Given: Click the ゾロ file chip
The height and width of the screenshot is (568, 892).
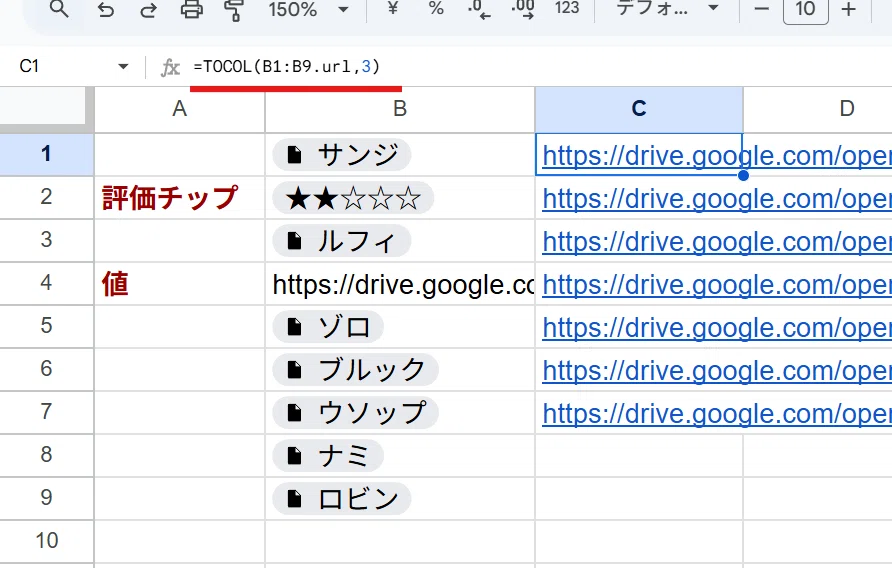Looking at the screenshot, I should 328,327.
